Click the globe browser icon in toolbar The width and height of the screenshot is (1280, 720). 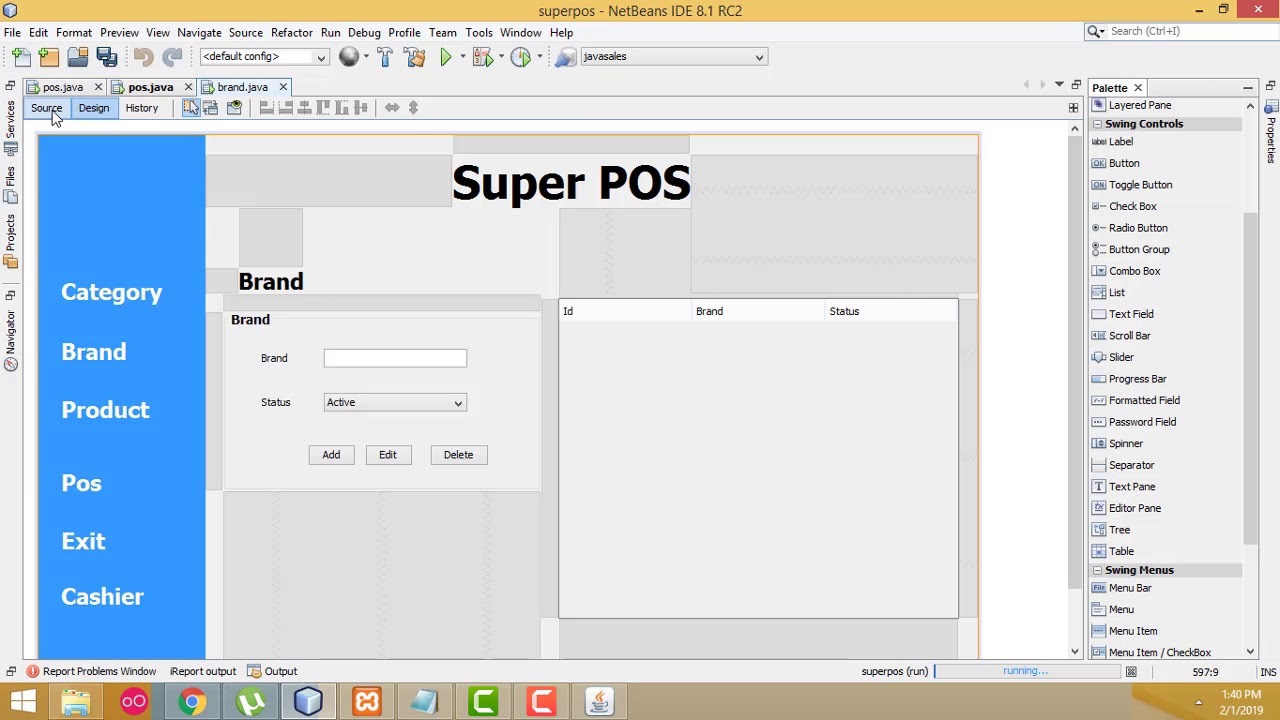point(348,57)
